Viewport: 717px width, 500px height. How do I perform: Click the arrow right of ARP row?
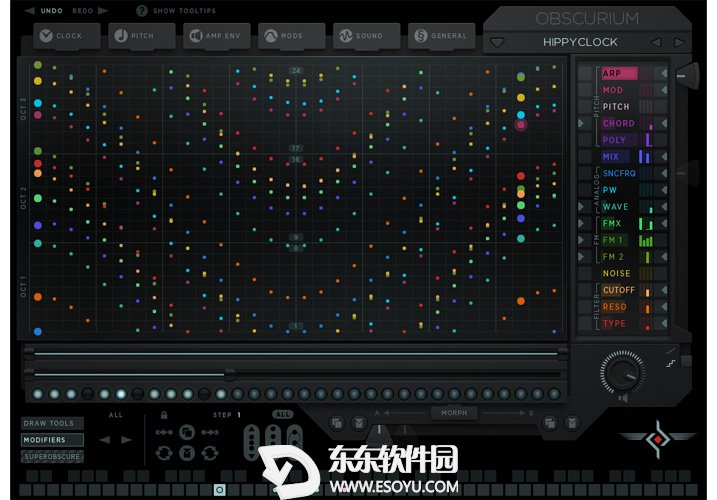[x=663, y=73]
